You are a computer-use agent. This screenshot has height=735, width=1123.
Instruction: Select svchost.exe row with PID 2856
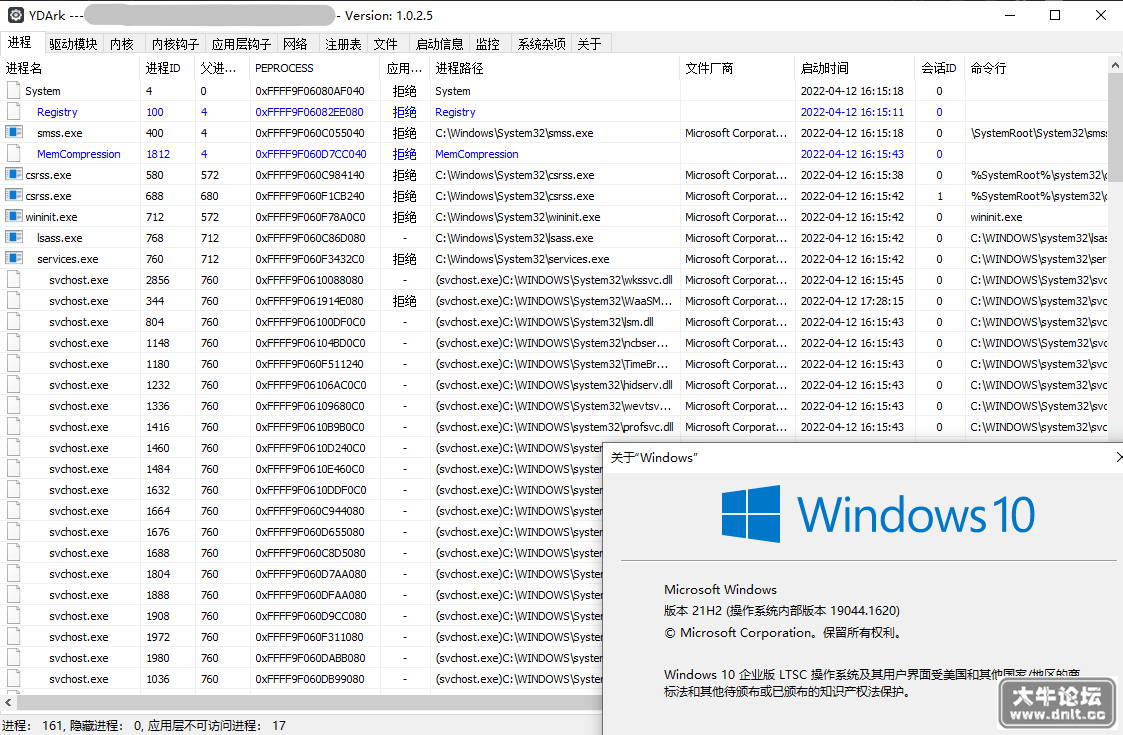click(556, 280)
